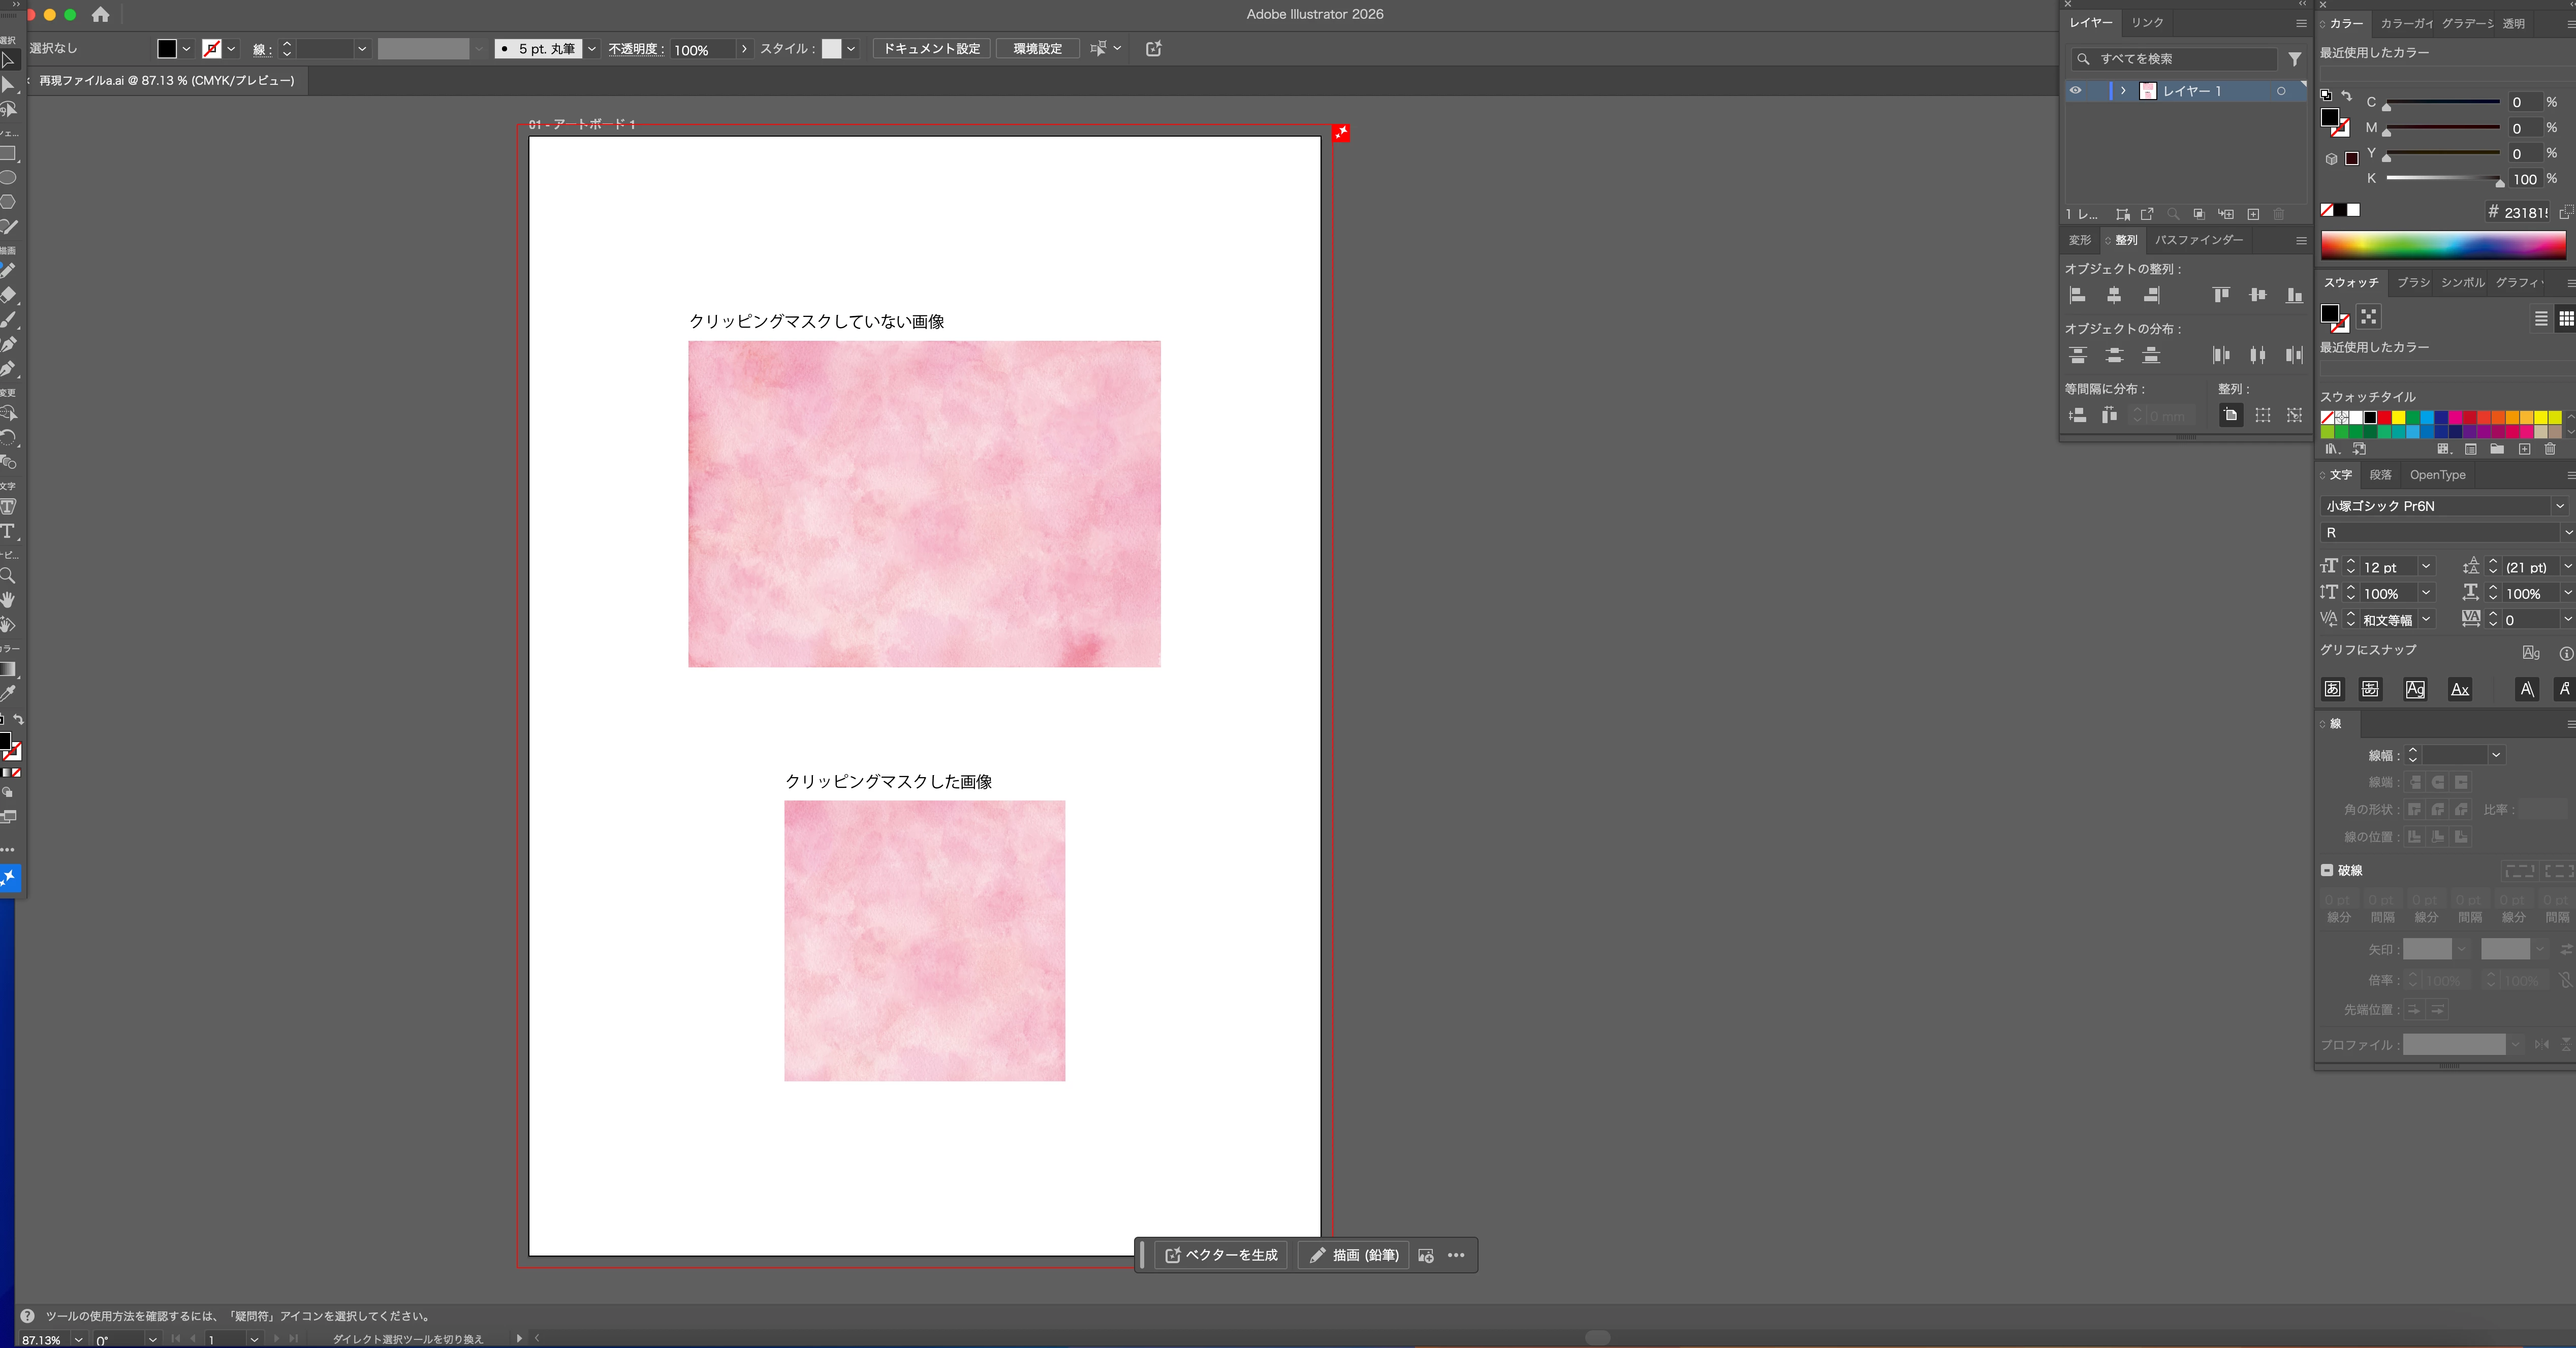Click the ベクターを生成 button
Viewport: 2576px width, 1348px height.
pyautogui.click(x=1221, y=1255)
